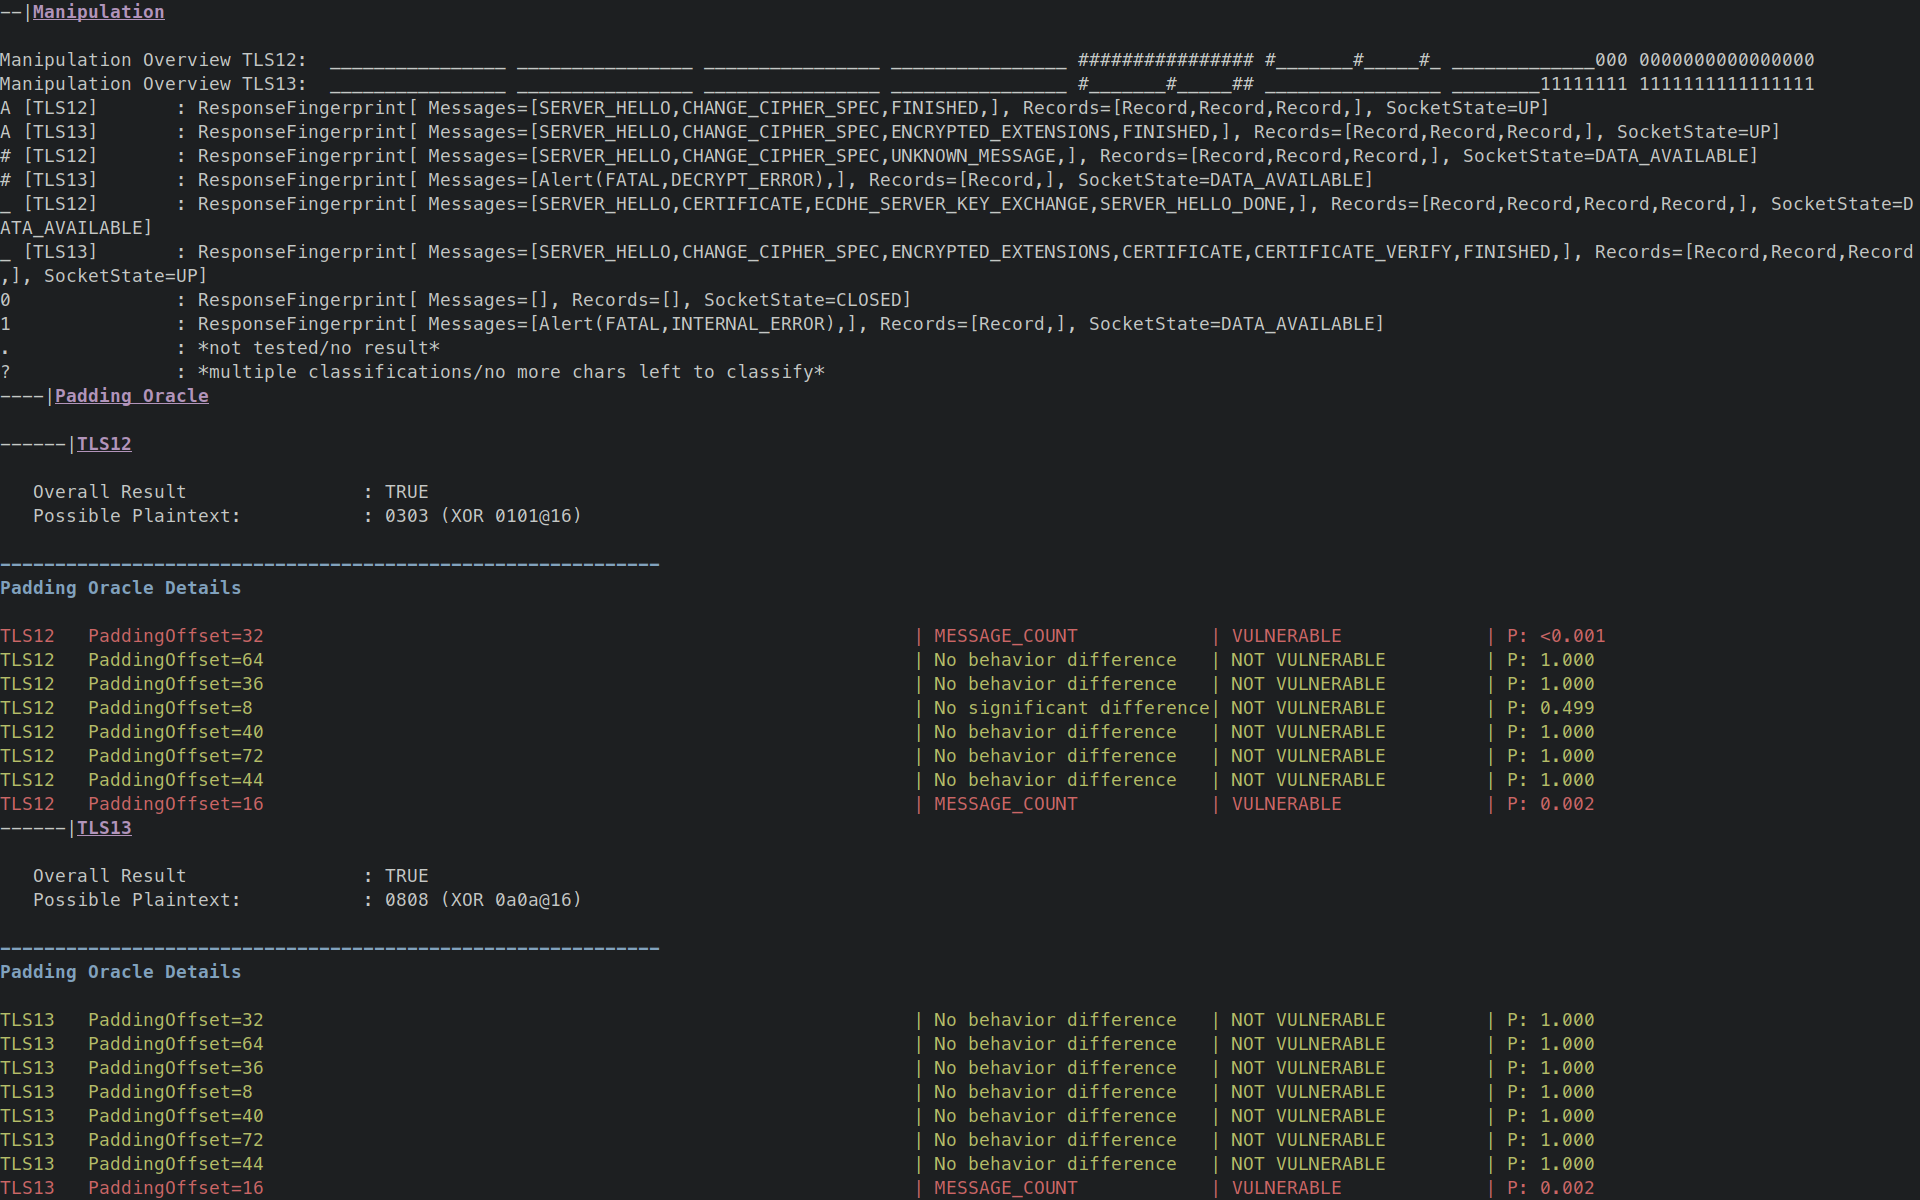Click first Padding Oracle Details heading
The image size is (1920, 1200).
click(120, 588)
